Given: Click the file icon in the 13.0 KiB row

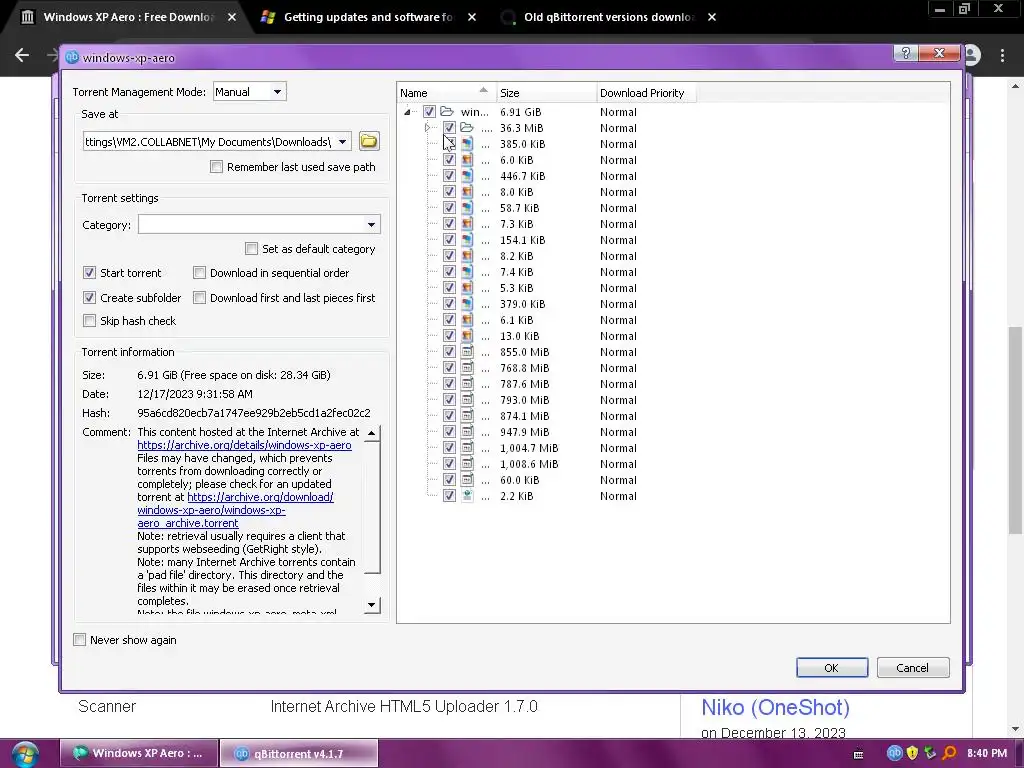Looking at the screenshot, I should click(467, 336).
